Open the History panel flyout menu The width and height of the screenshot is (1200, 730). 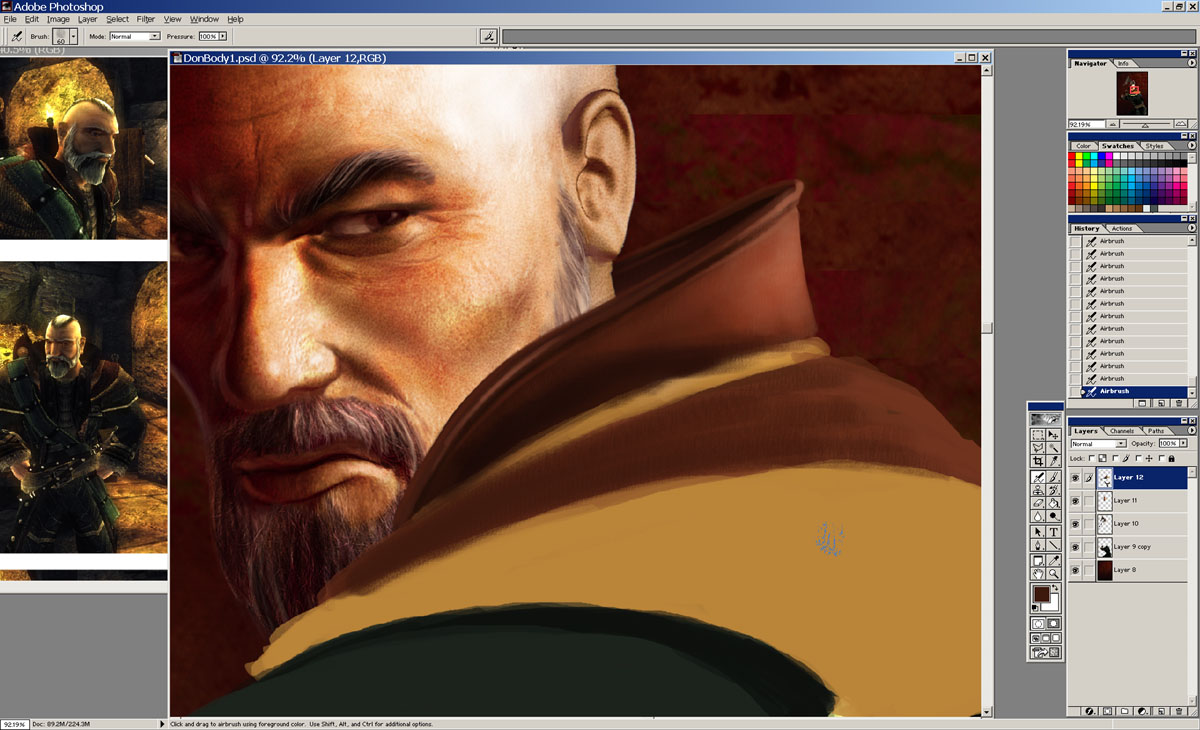[x=1191, y=229]
